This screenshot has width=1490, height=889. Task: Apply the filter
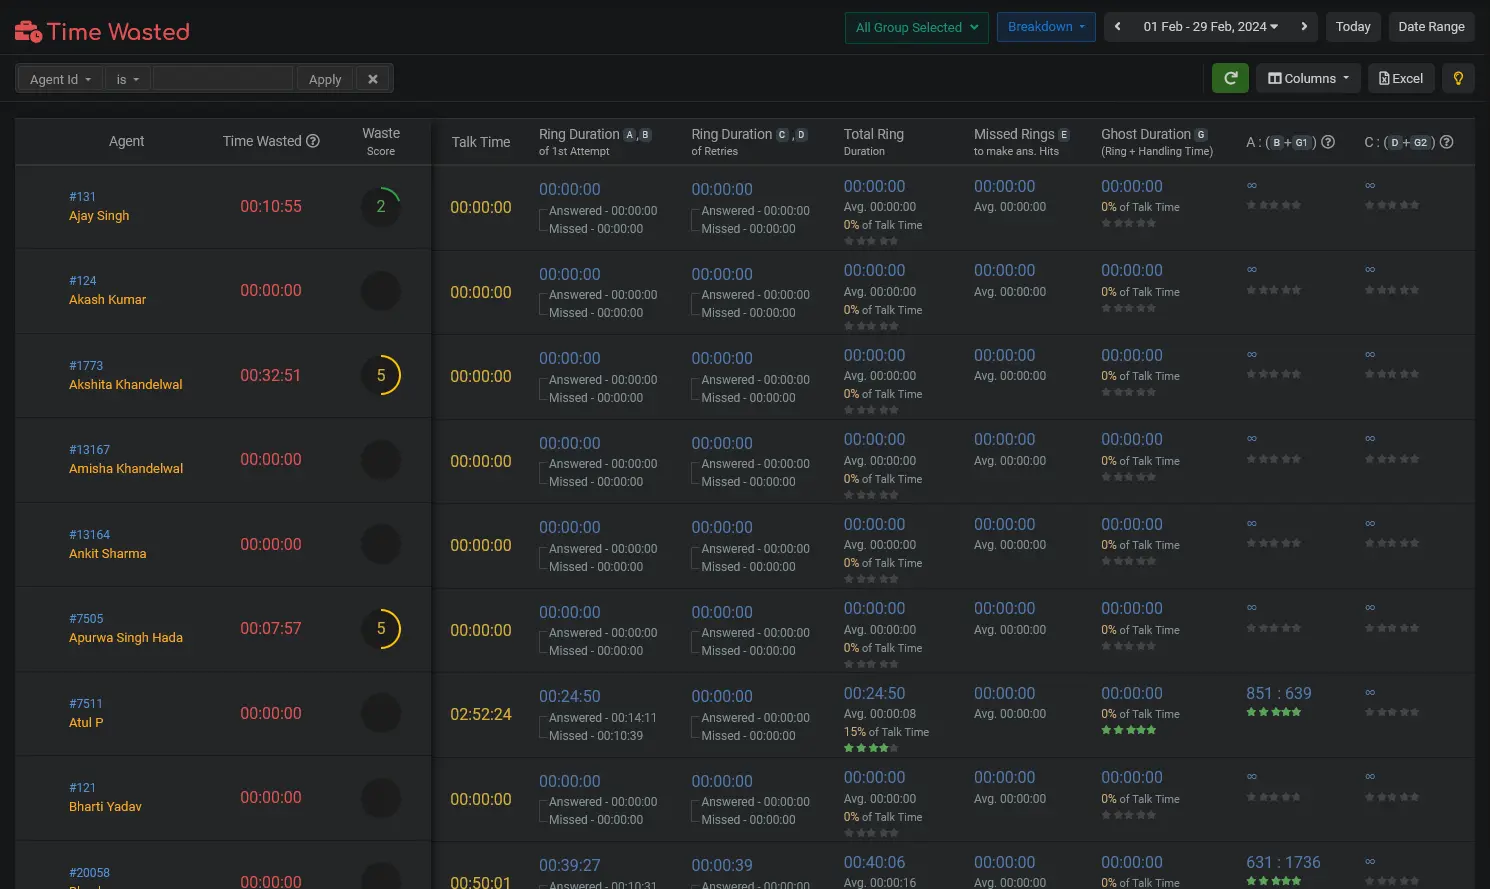tap(325, 79)
